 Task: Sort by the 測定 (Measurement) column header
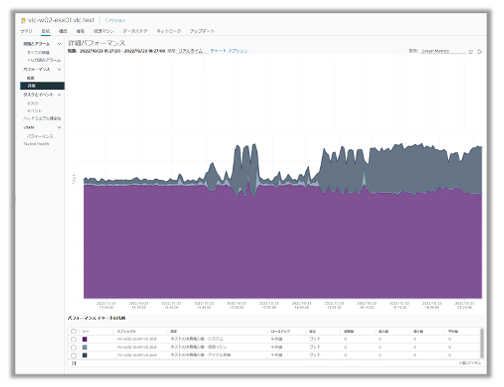coord(174,332)
